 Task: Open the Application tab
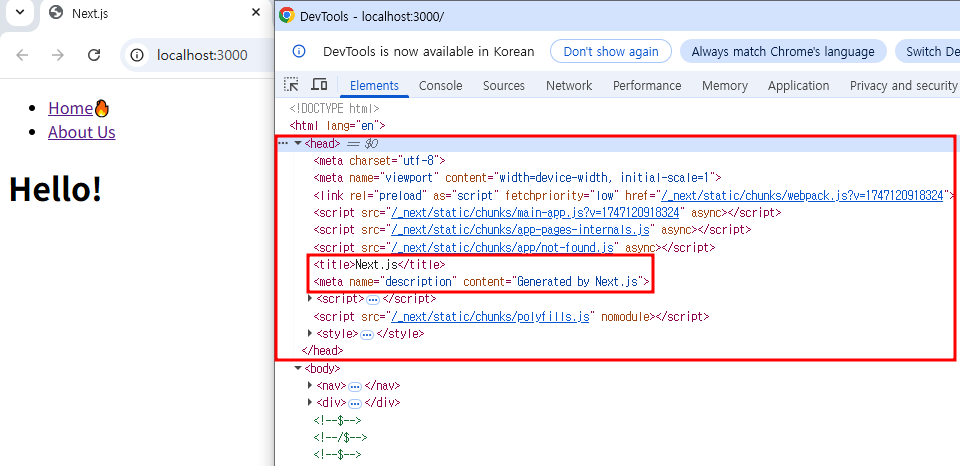point(798,86)
